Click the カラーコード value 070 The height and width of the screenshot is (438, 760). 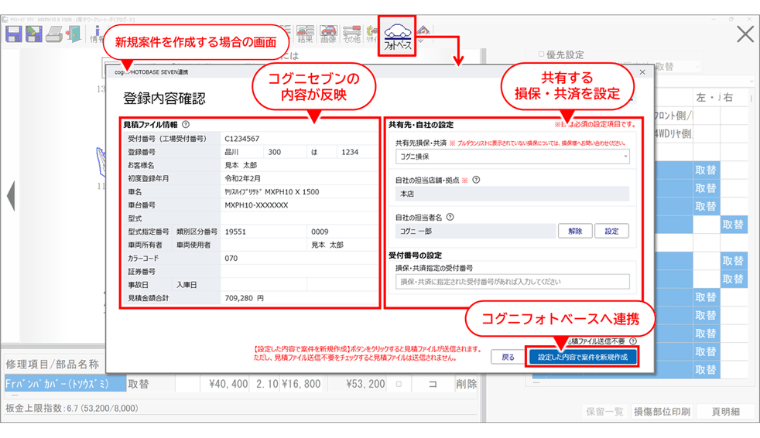[231, 258]
